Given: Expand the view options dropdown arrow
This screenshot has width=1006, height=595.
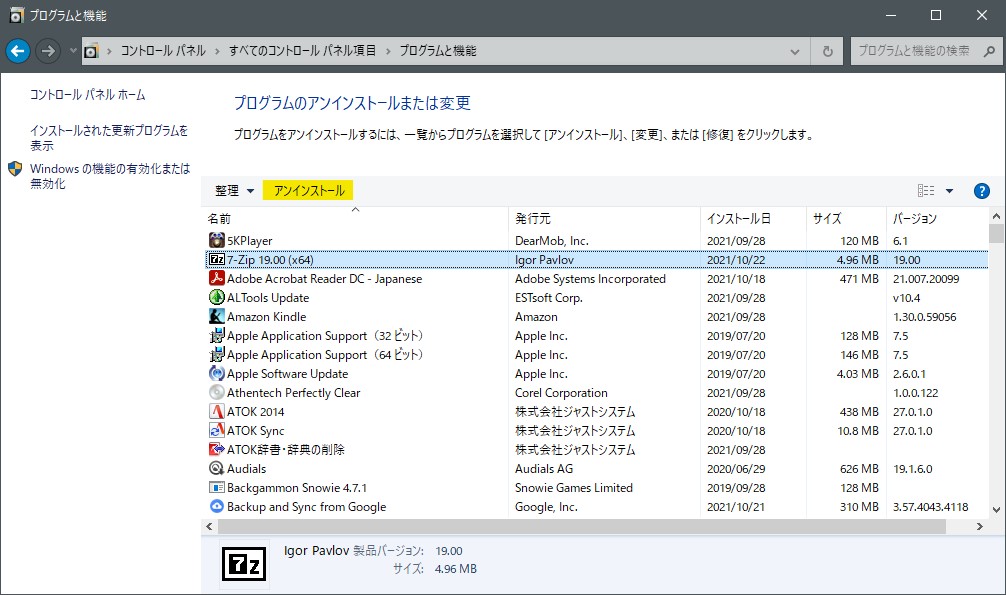Looking at the screenshot, I should click(x=950, y=191).
